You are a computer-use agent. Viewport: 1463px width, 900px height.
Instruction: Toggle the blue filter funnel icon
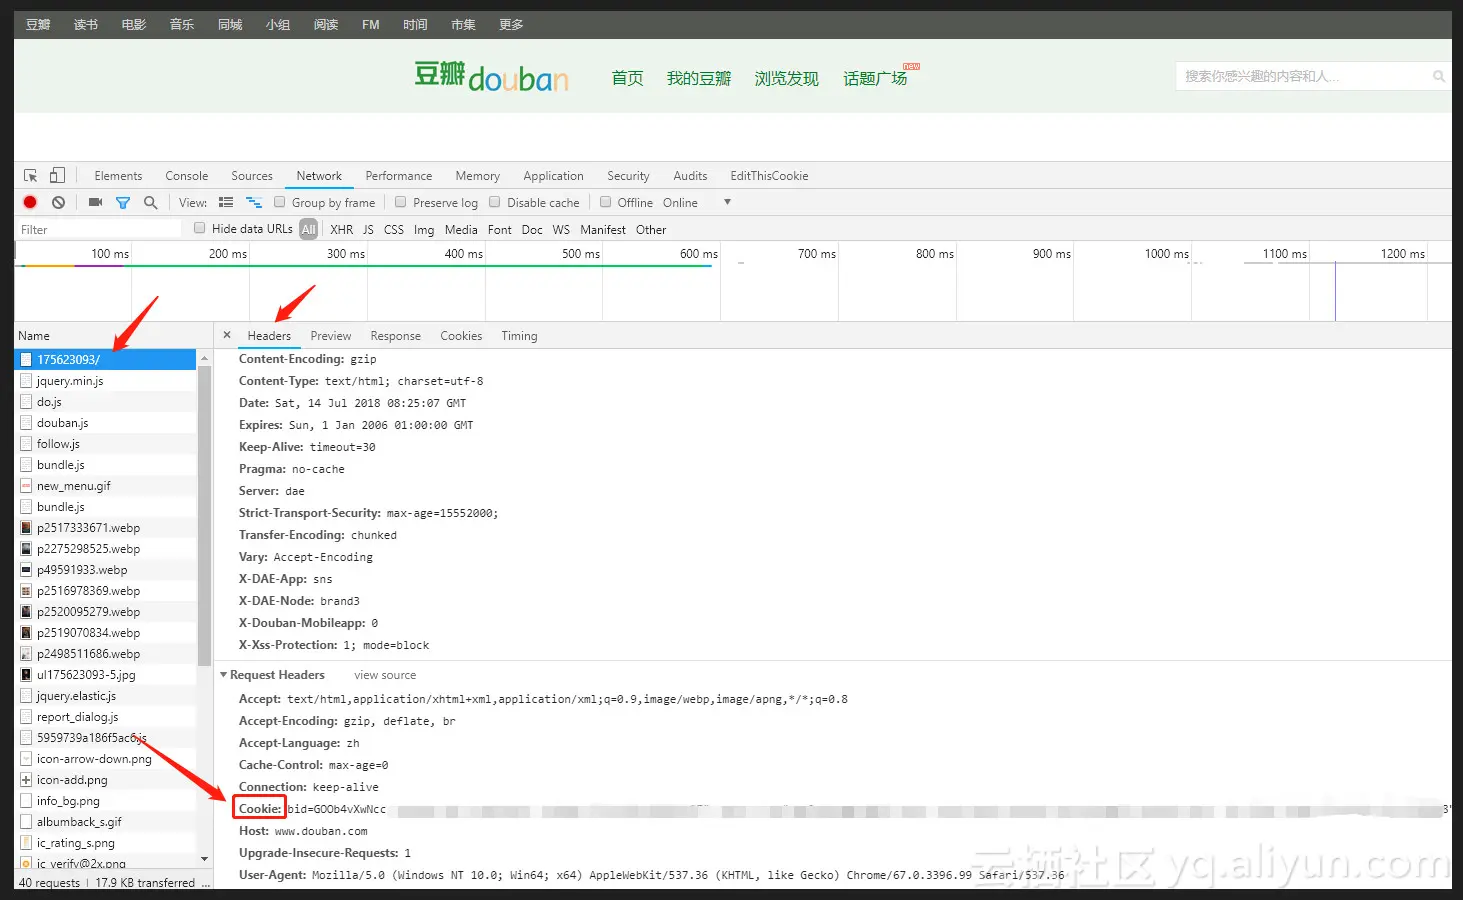tap(123, 202)
